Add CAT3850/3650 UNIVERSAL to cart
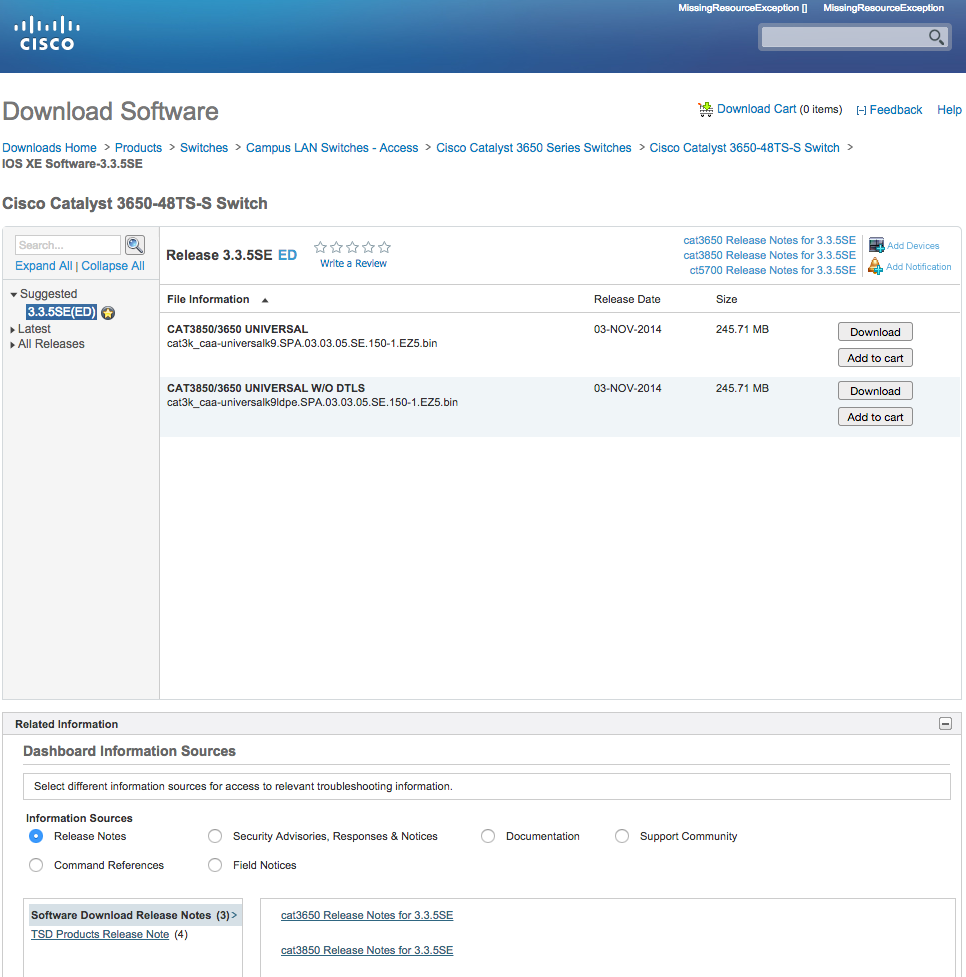This screenshot has height=977, width=966. point(875,358)
